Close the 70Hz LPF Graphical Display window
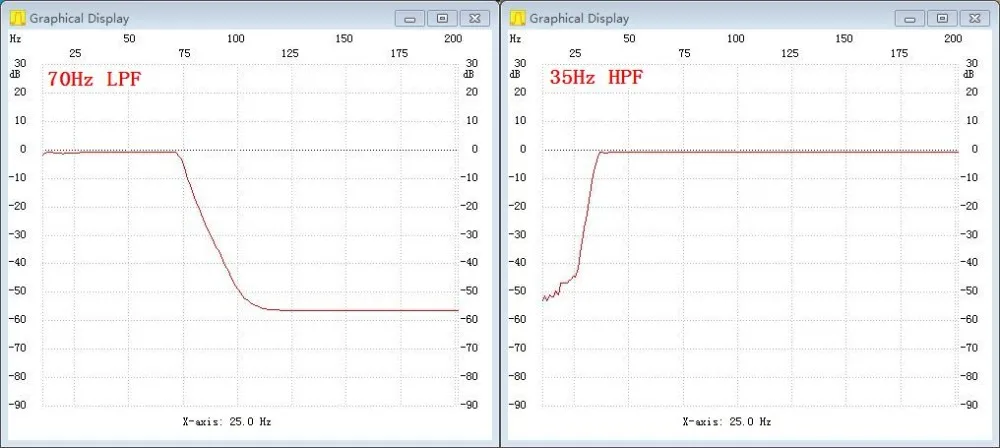Image resolution: width=1000 pixels, height=448 pixels. 475,19
